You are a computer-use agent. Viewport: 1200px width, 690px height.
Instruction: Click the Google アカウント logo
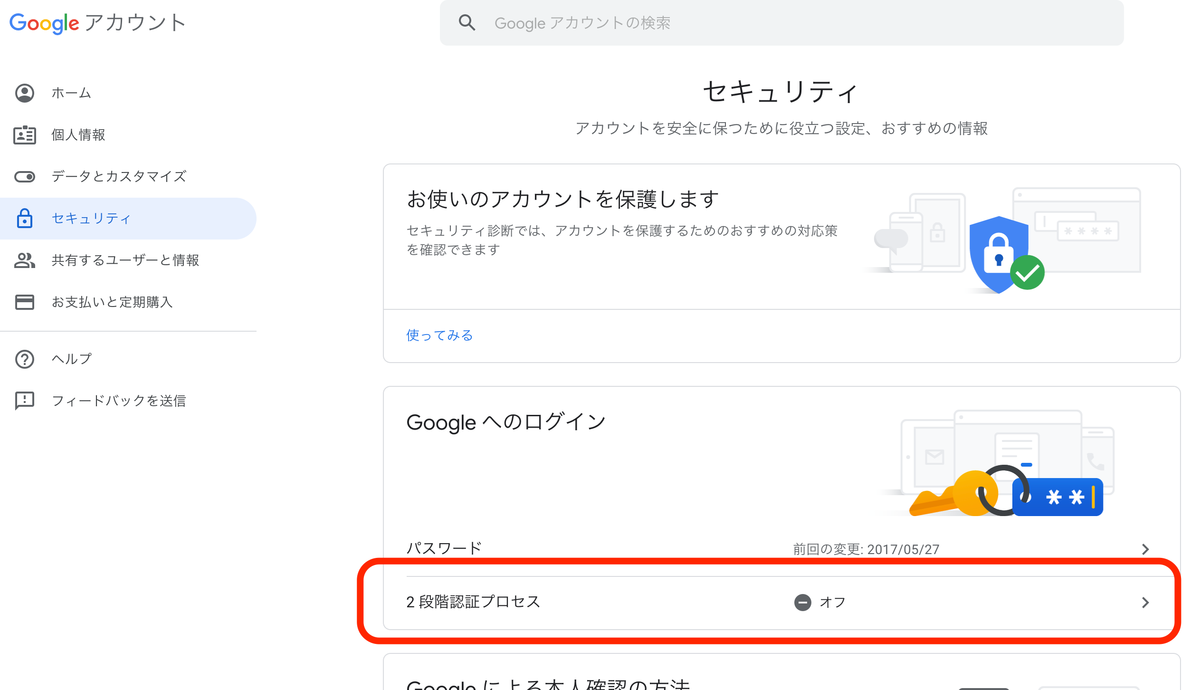pyautogui.click(x=98, y=23)
